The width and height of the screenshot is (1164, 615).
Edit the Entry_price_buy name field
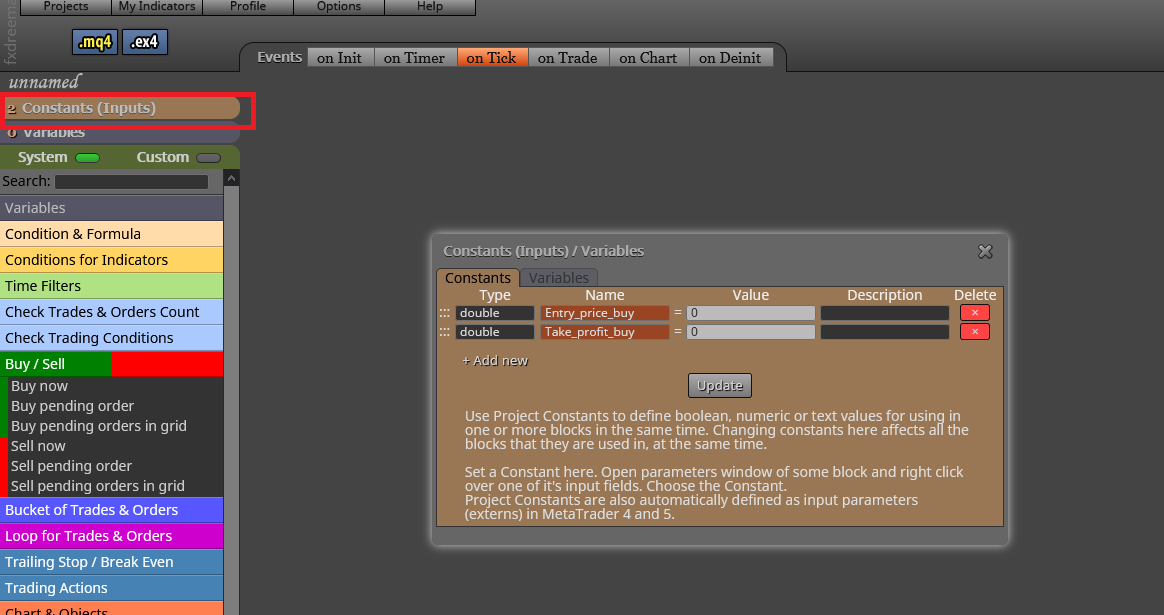(604, 313)
